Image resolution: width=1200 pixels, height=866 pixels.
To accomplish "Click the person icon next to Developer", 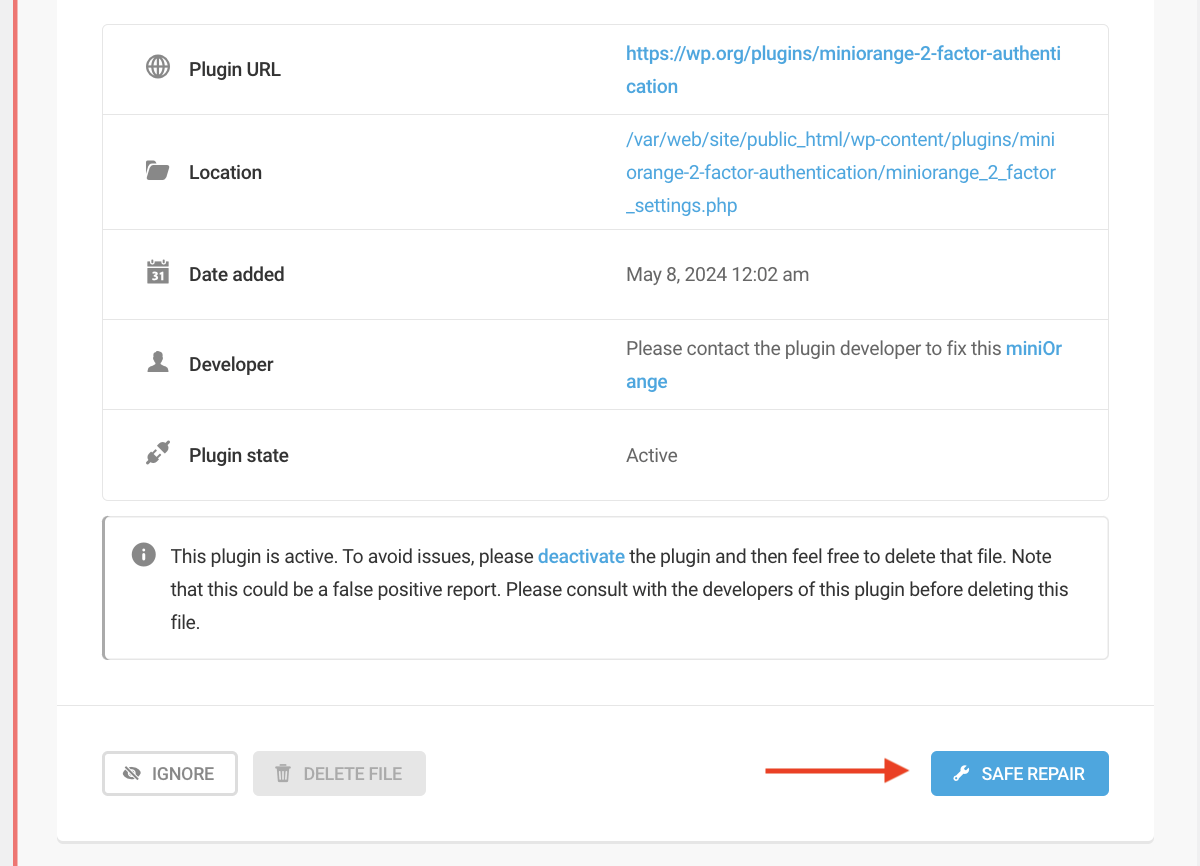I will point(158,363).
